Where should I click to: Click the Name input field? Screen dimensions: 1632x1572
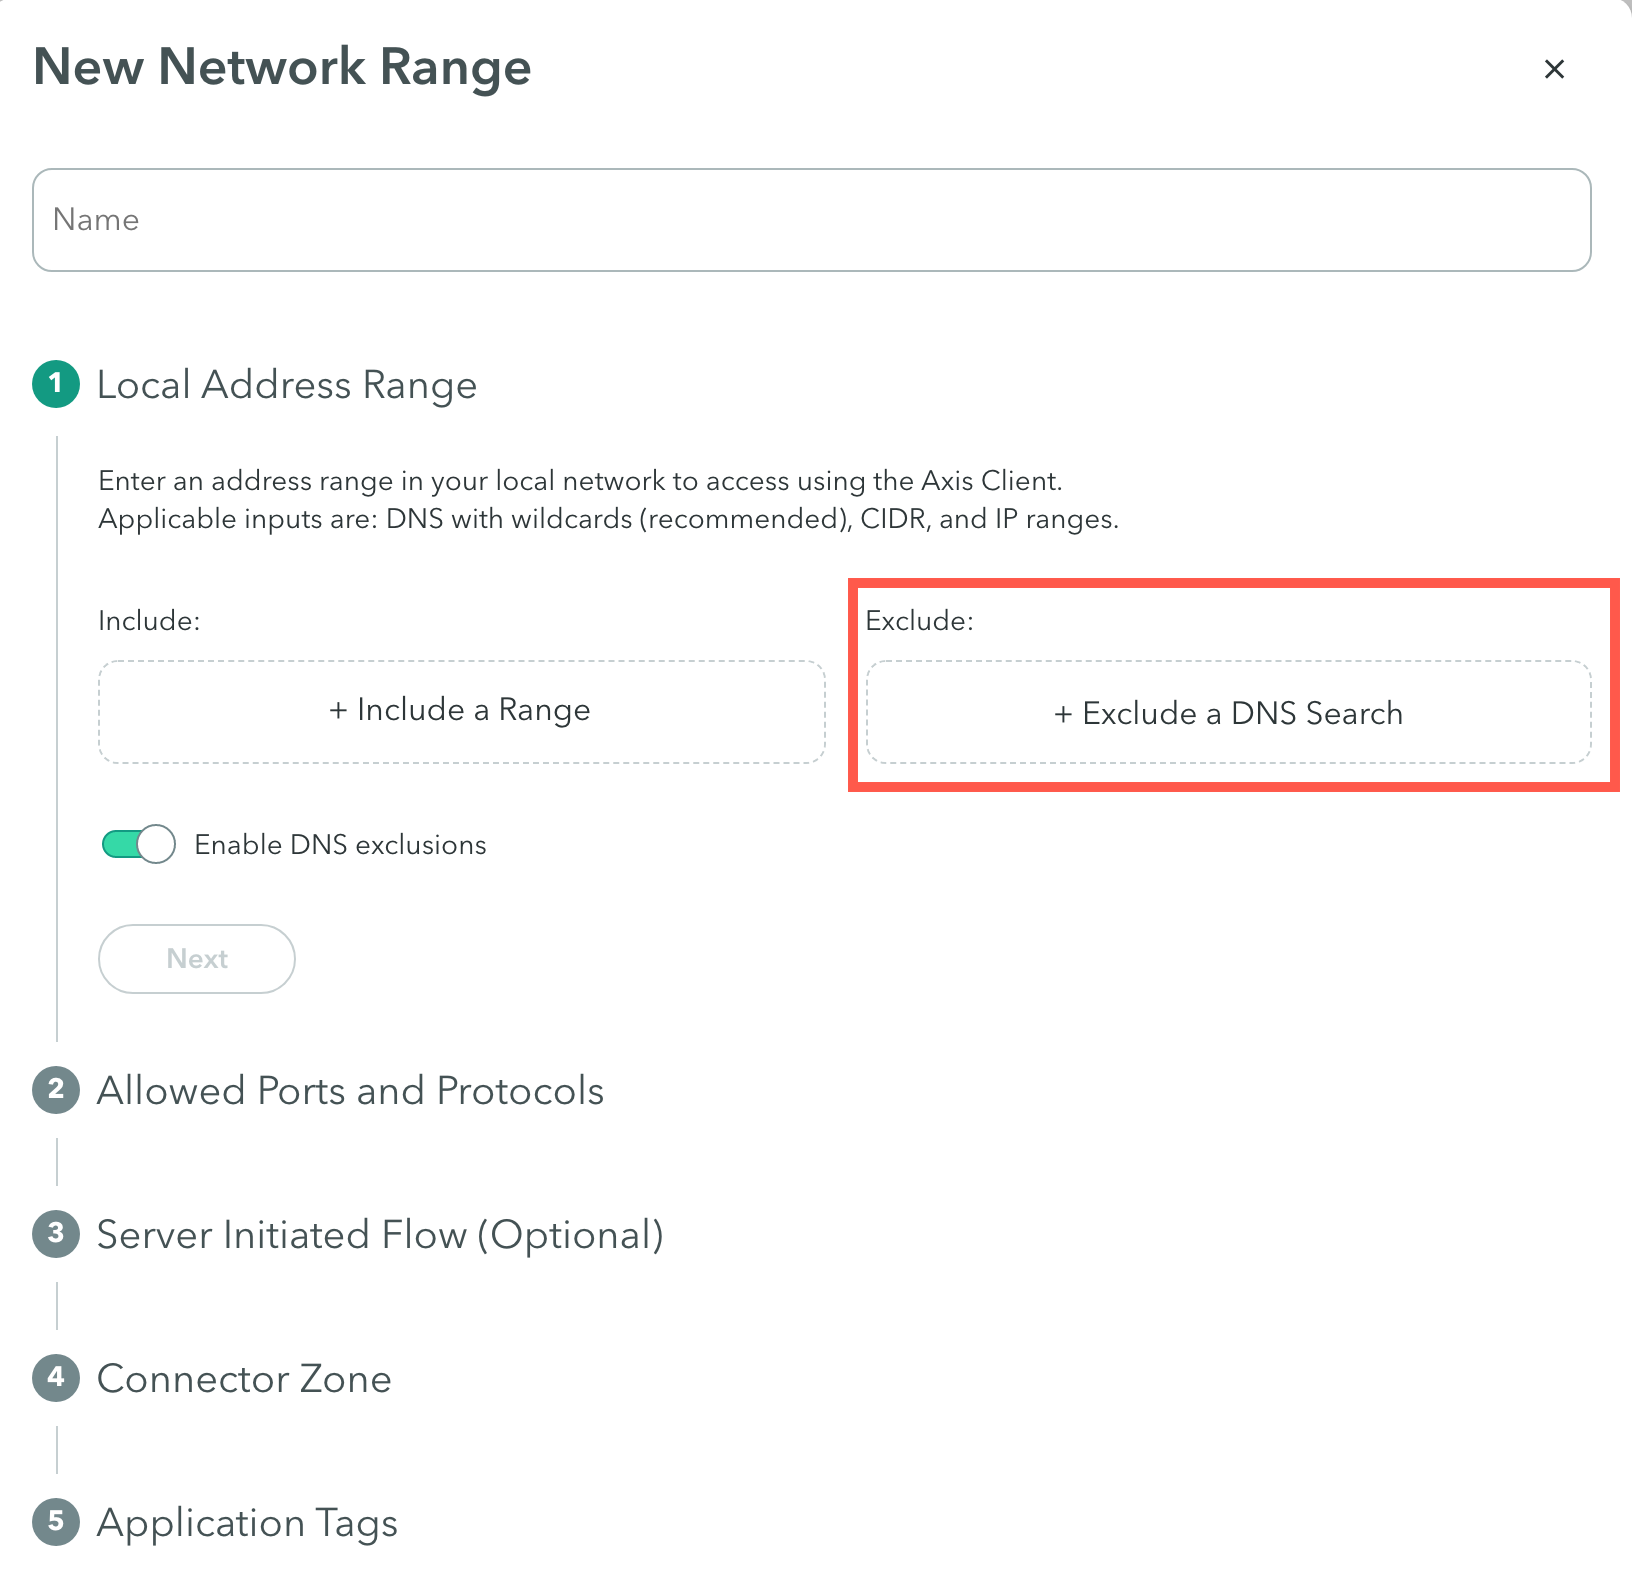[811, 220]
